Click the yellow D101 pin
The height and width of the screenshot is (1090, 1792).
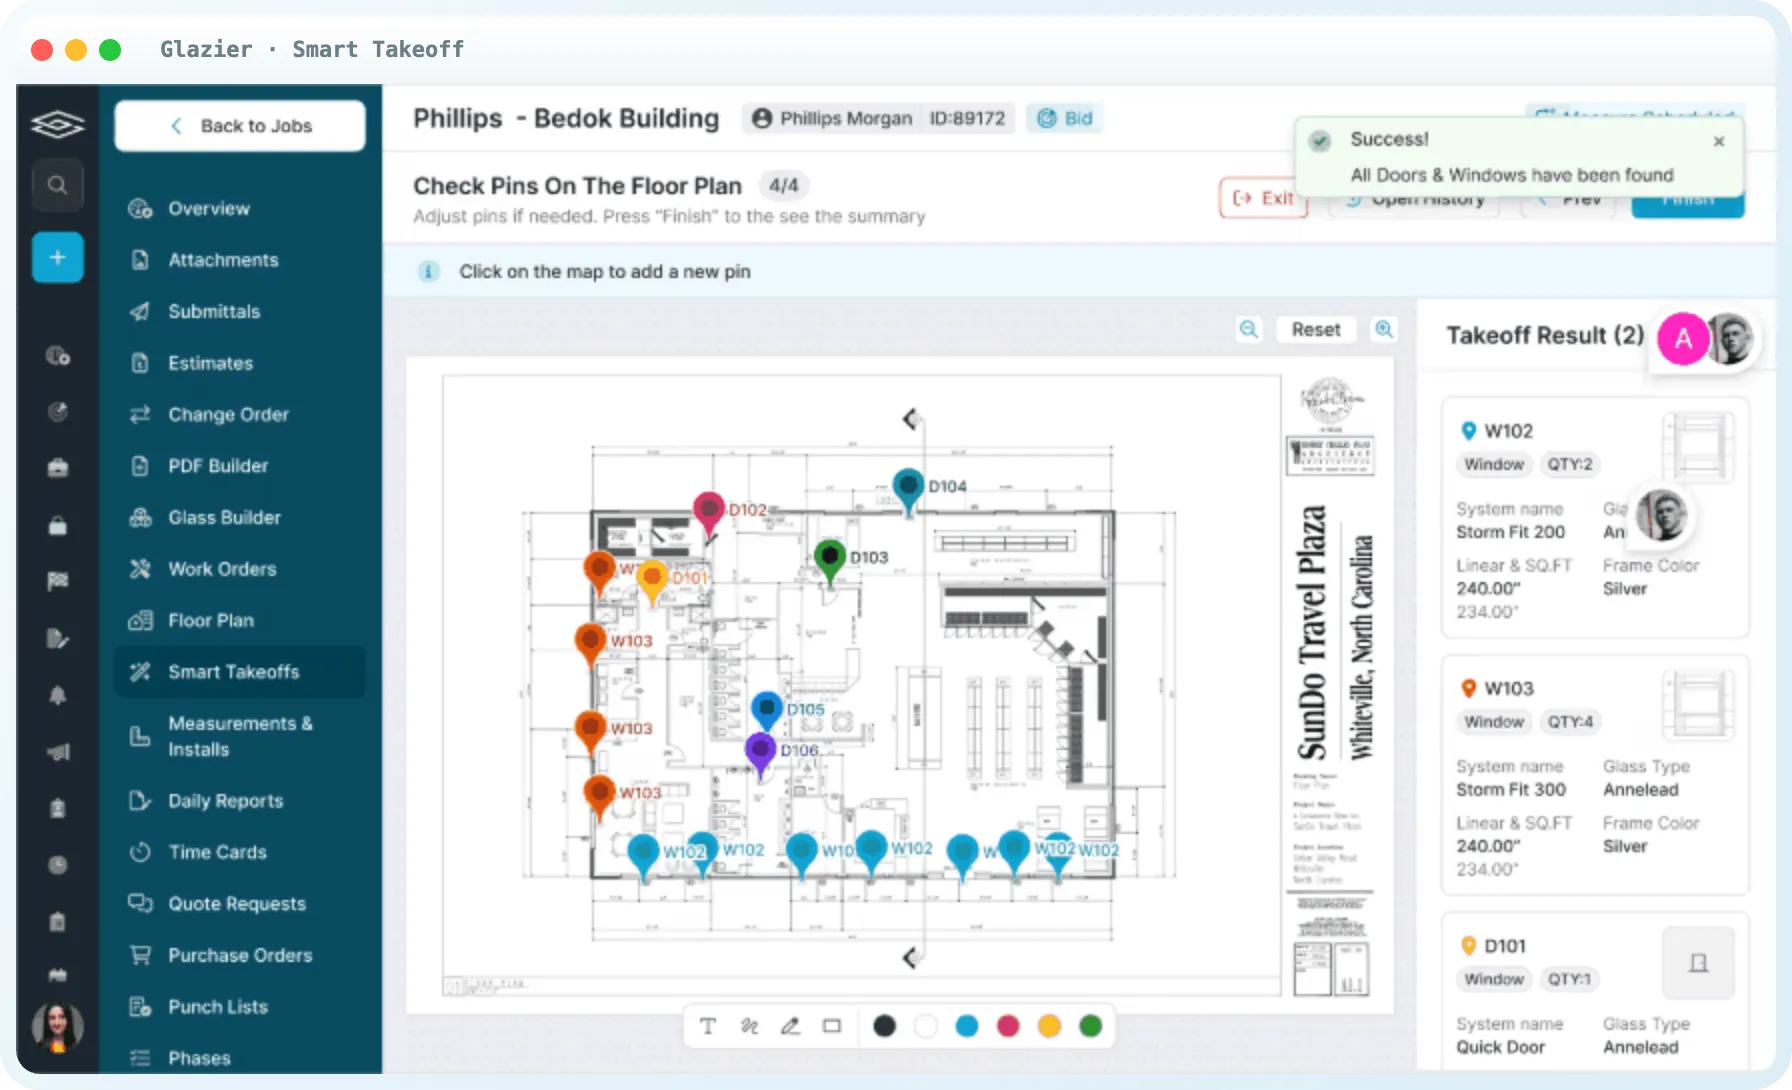pos(652,580)
